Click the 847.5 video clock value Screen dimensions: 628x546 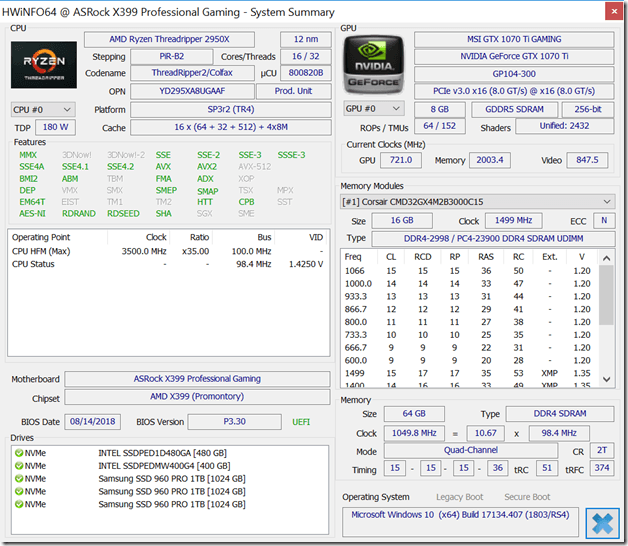point(587,160)
